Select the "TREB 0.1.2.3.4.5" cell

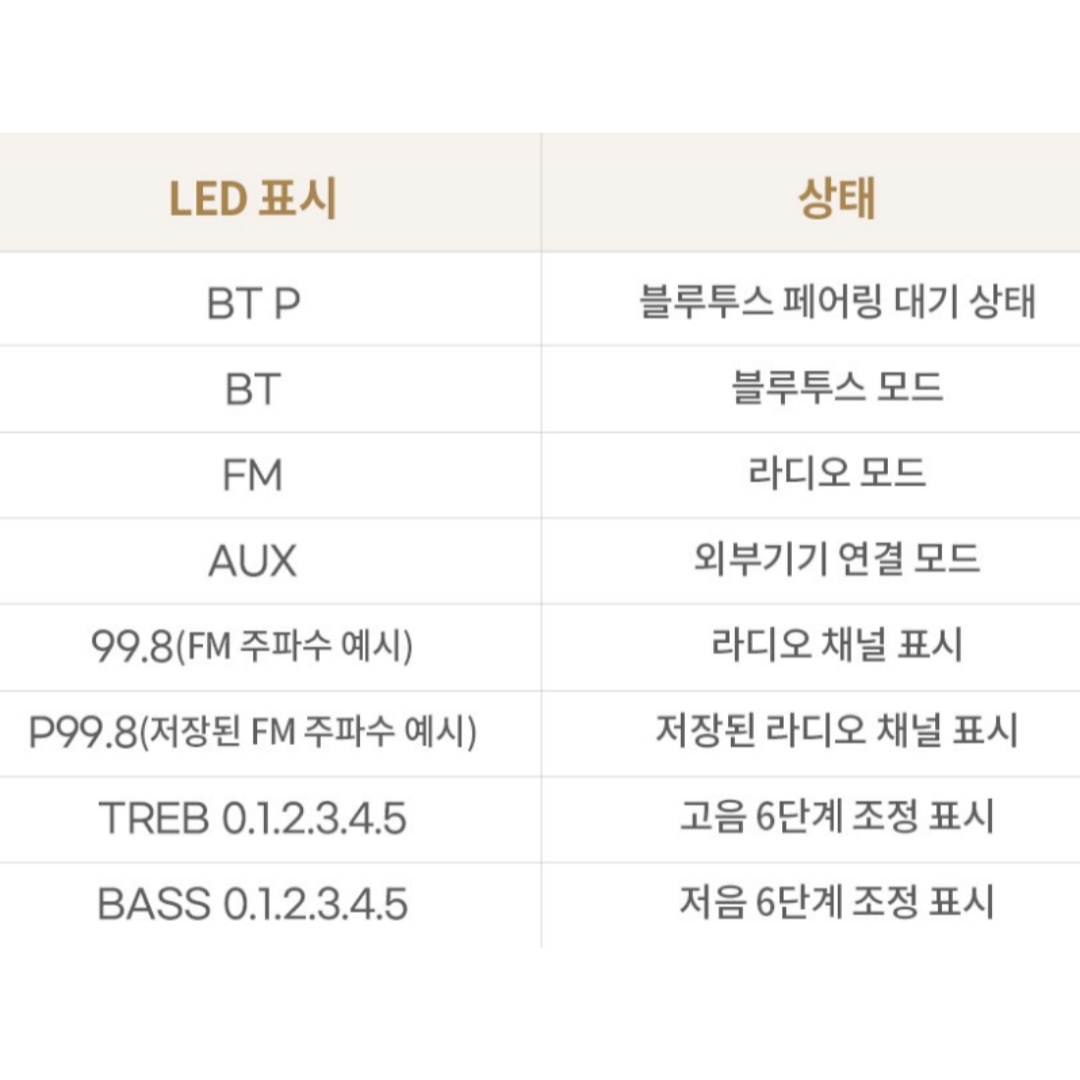coord(253,818)
